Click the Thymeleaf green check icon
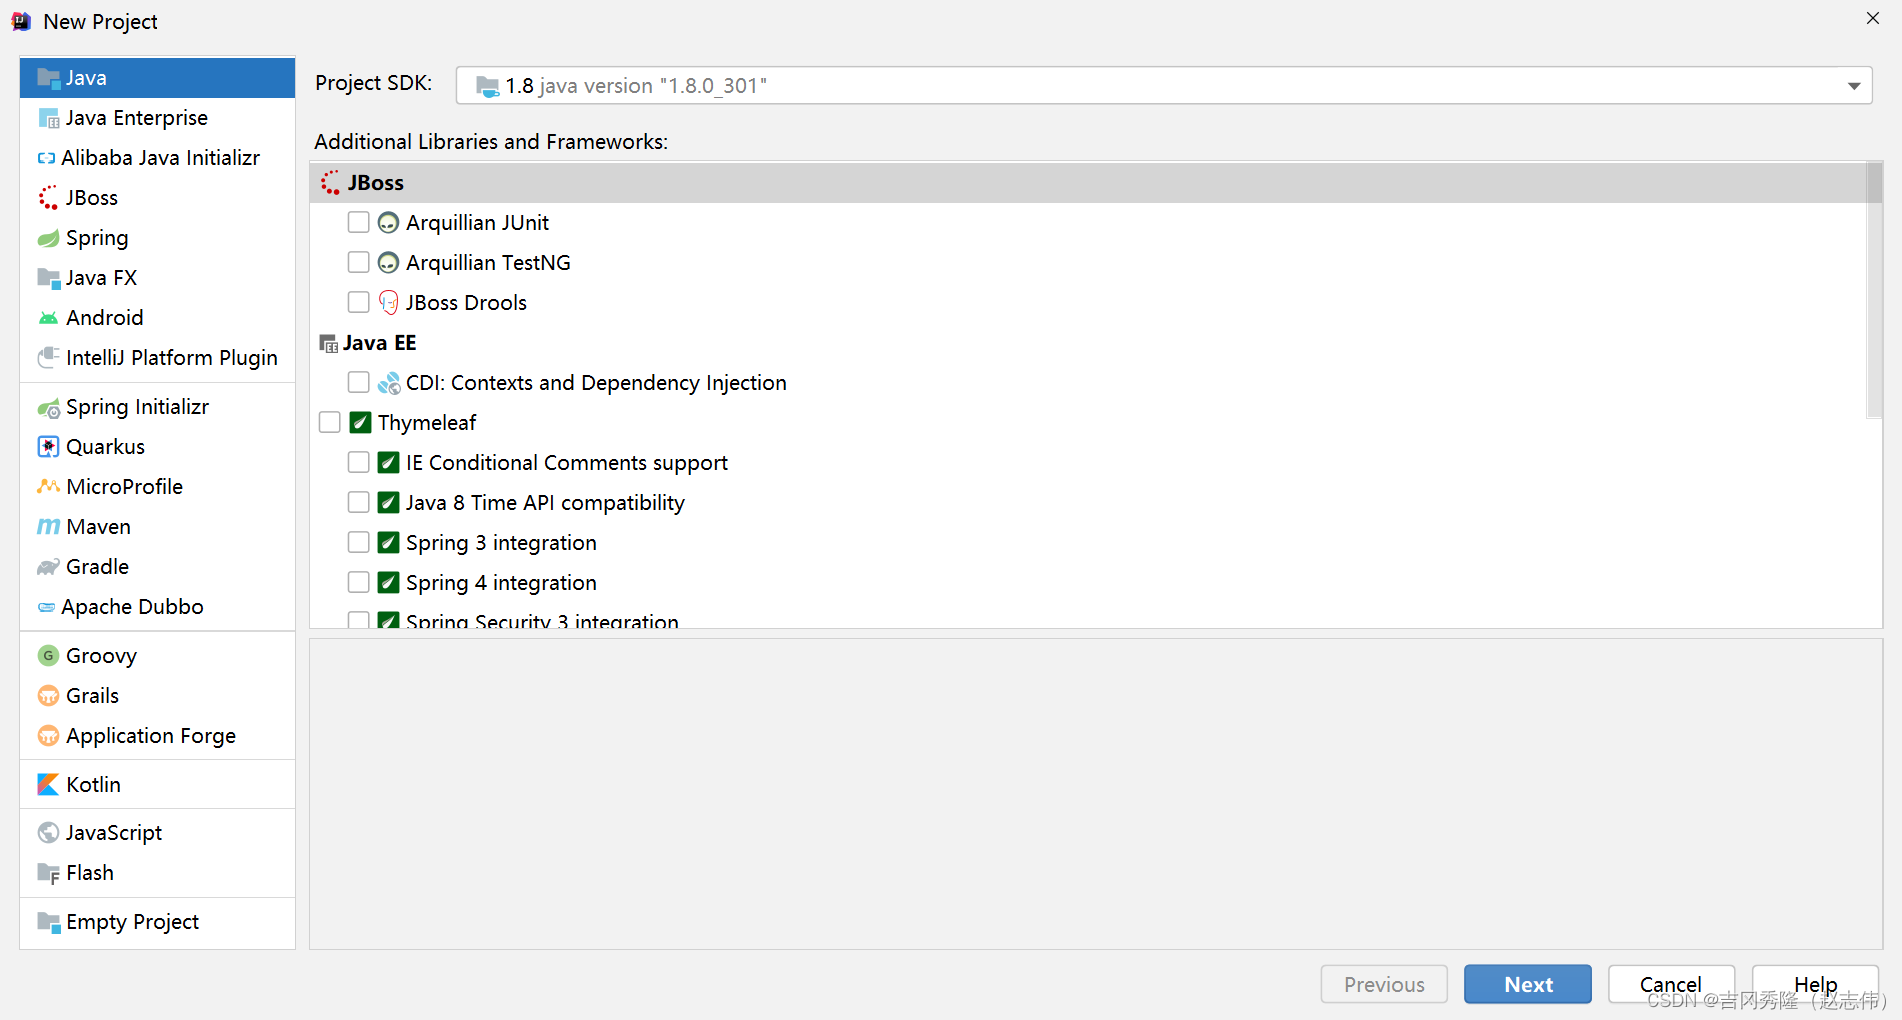1902x1020 pixels. (361, 423)
